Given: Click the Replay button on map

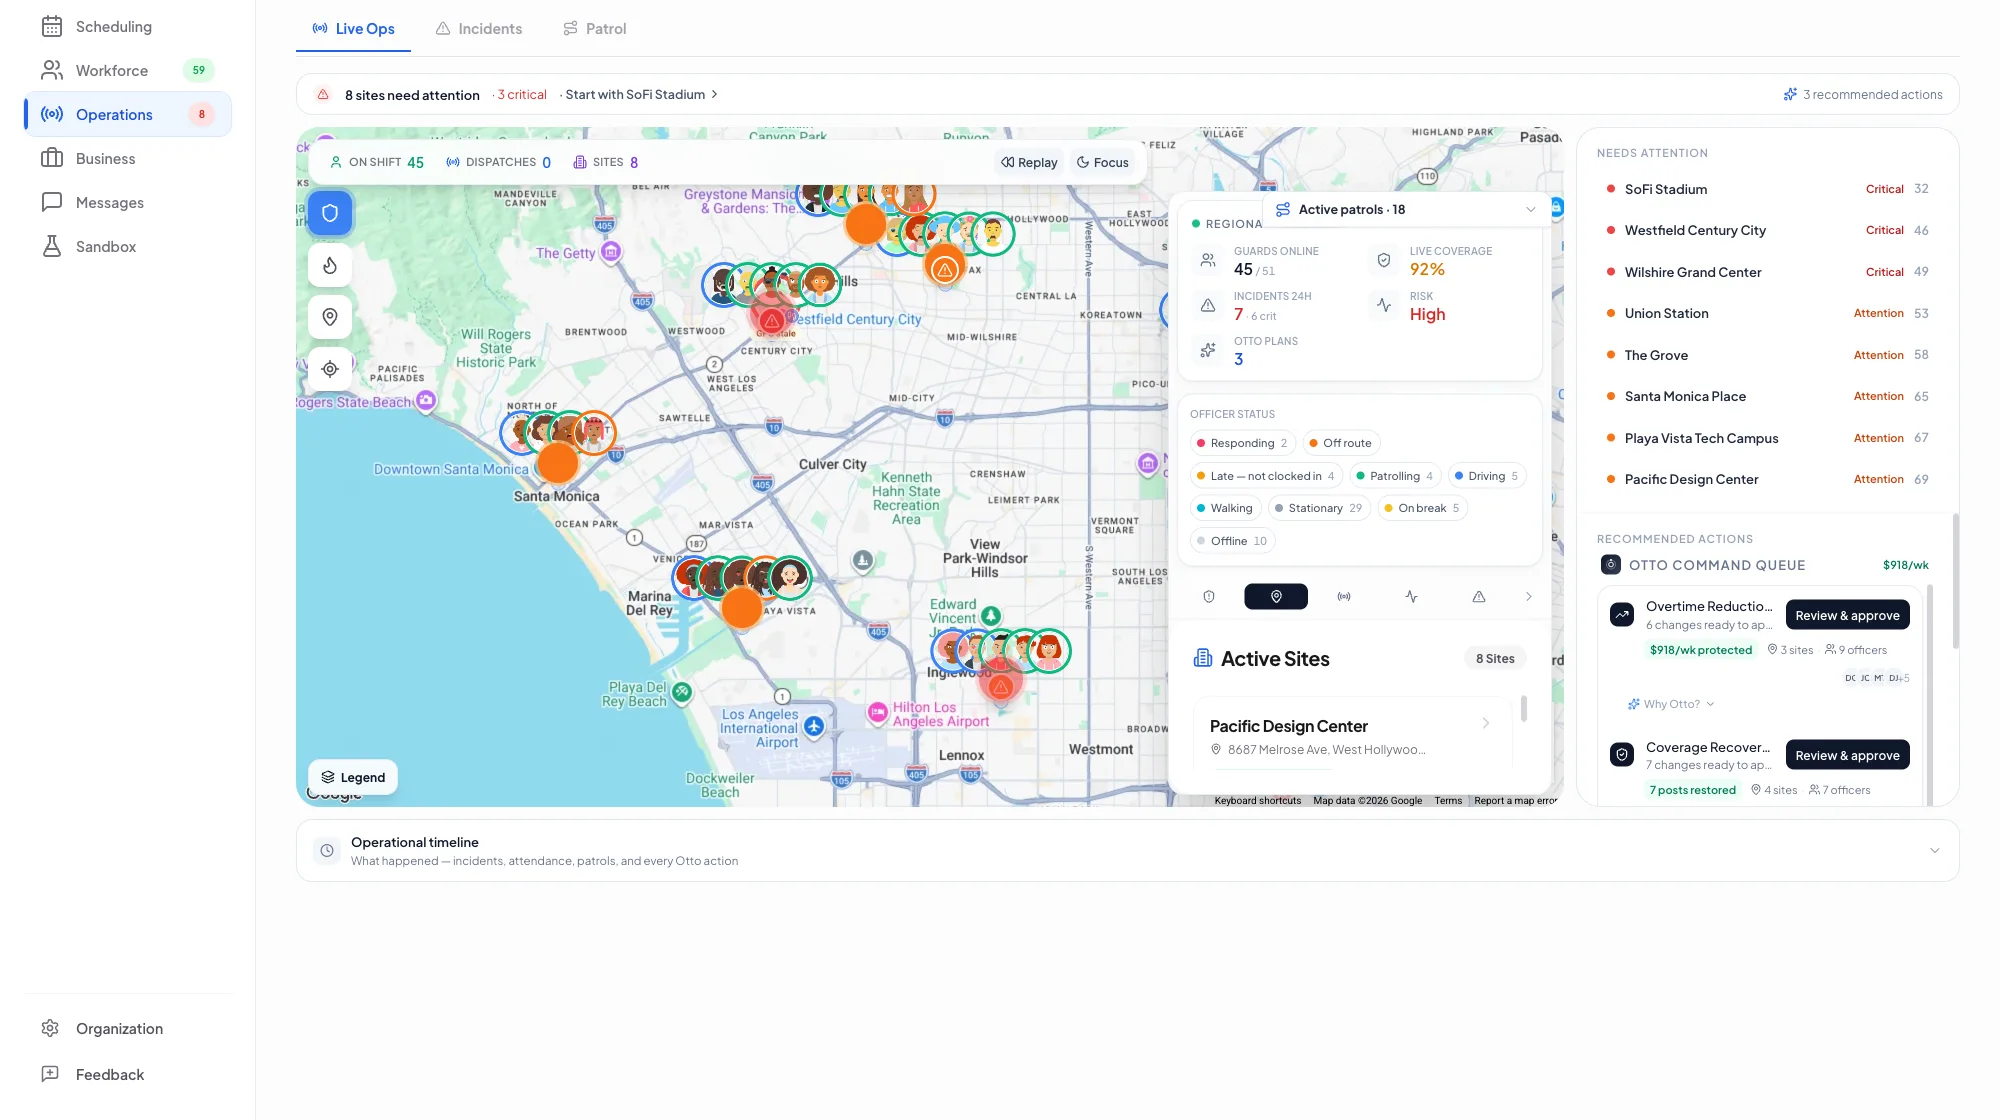Looking at the screenshot, I should tap(1029, 163).
